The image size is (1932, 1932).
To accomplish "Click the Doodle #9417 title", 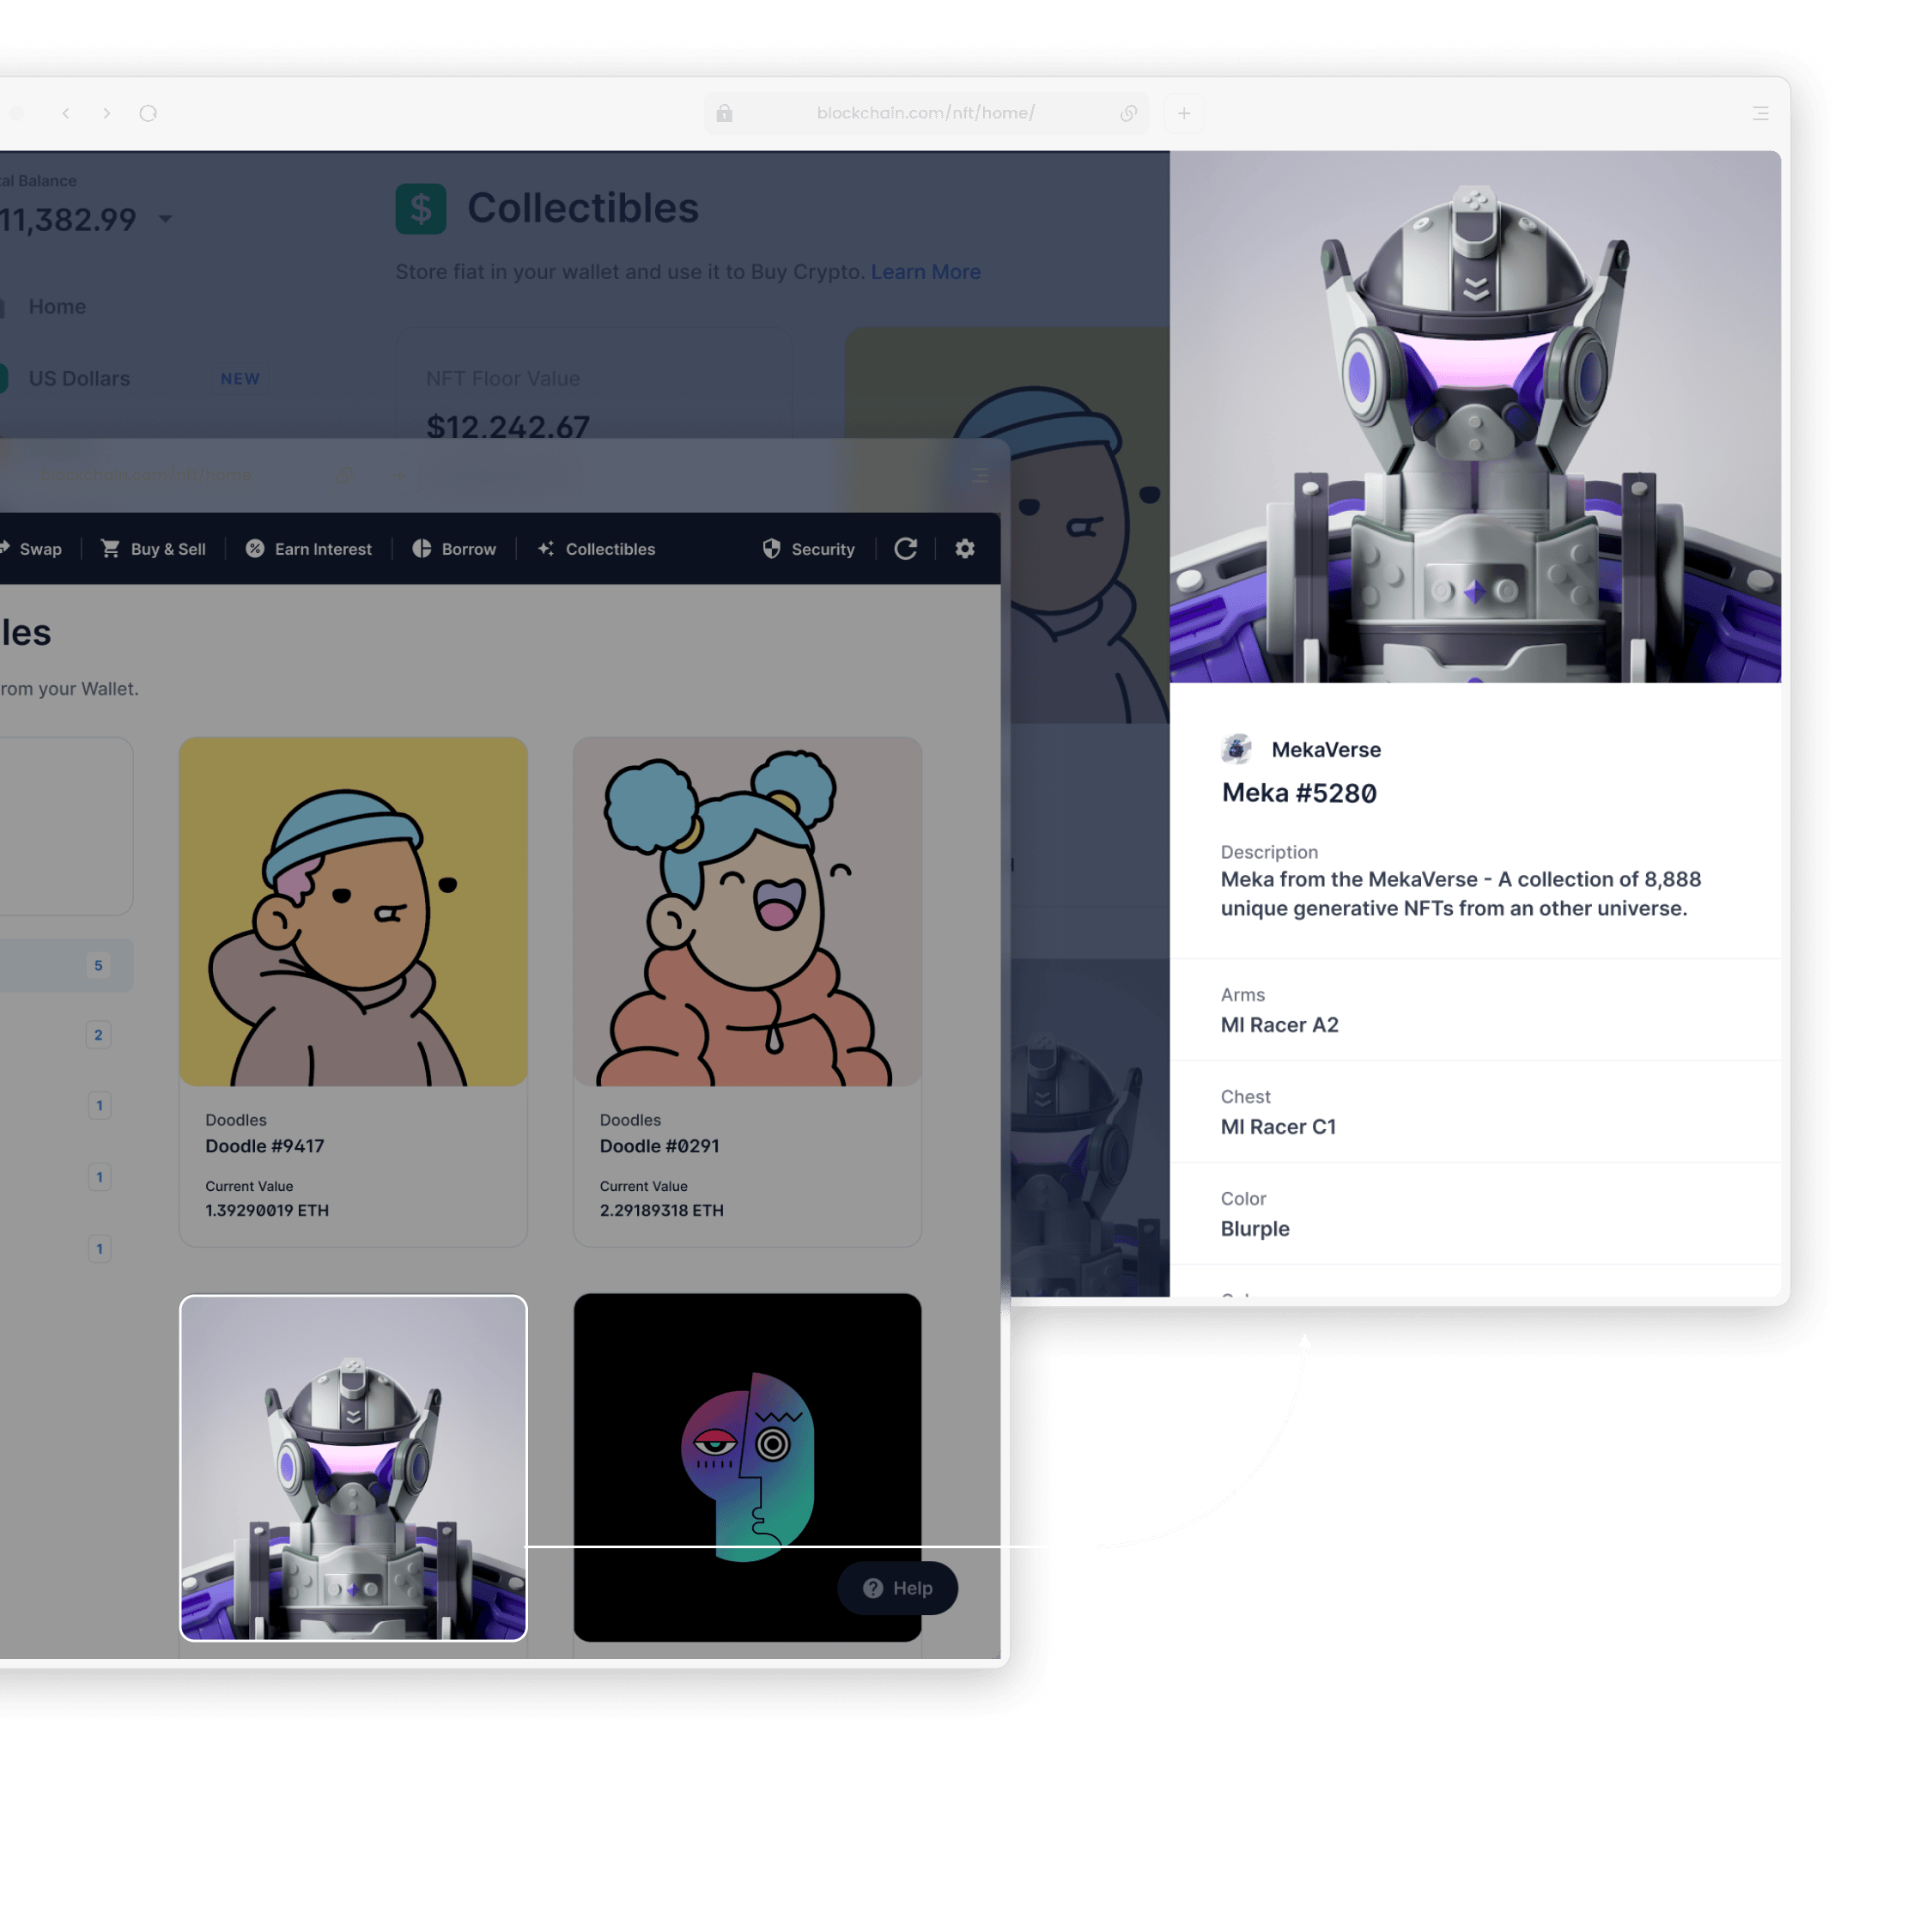I will (x=265, y=1146).
